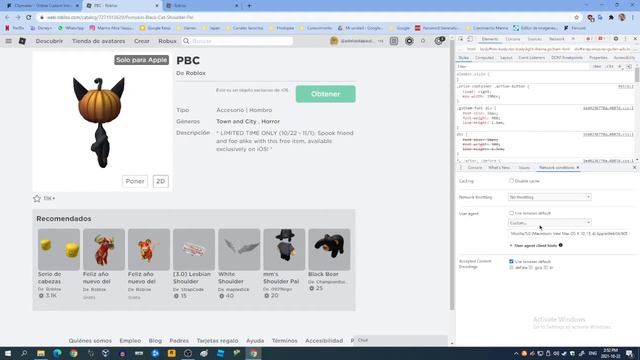This screenshot has width=640, height=360.
Task: Open the Network throttling dropdown
Action: pos(549,197)
